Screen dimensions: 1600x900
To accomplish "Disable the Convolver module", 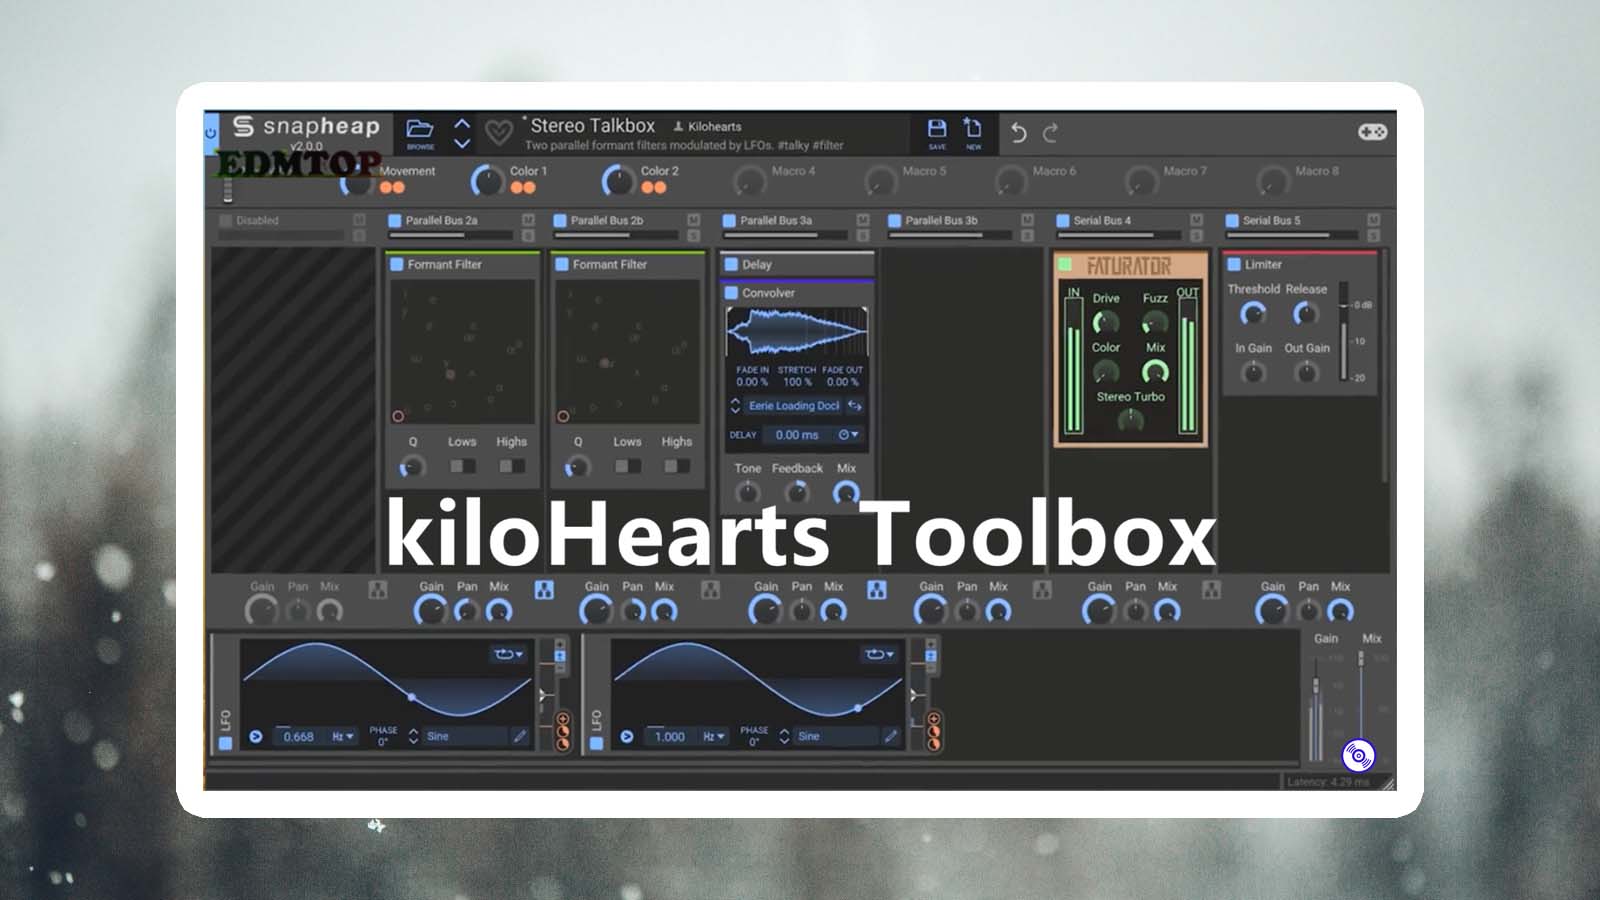I will [x=731, y=293].
